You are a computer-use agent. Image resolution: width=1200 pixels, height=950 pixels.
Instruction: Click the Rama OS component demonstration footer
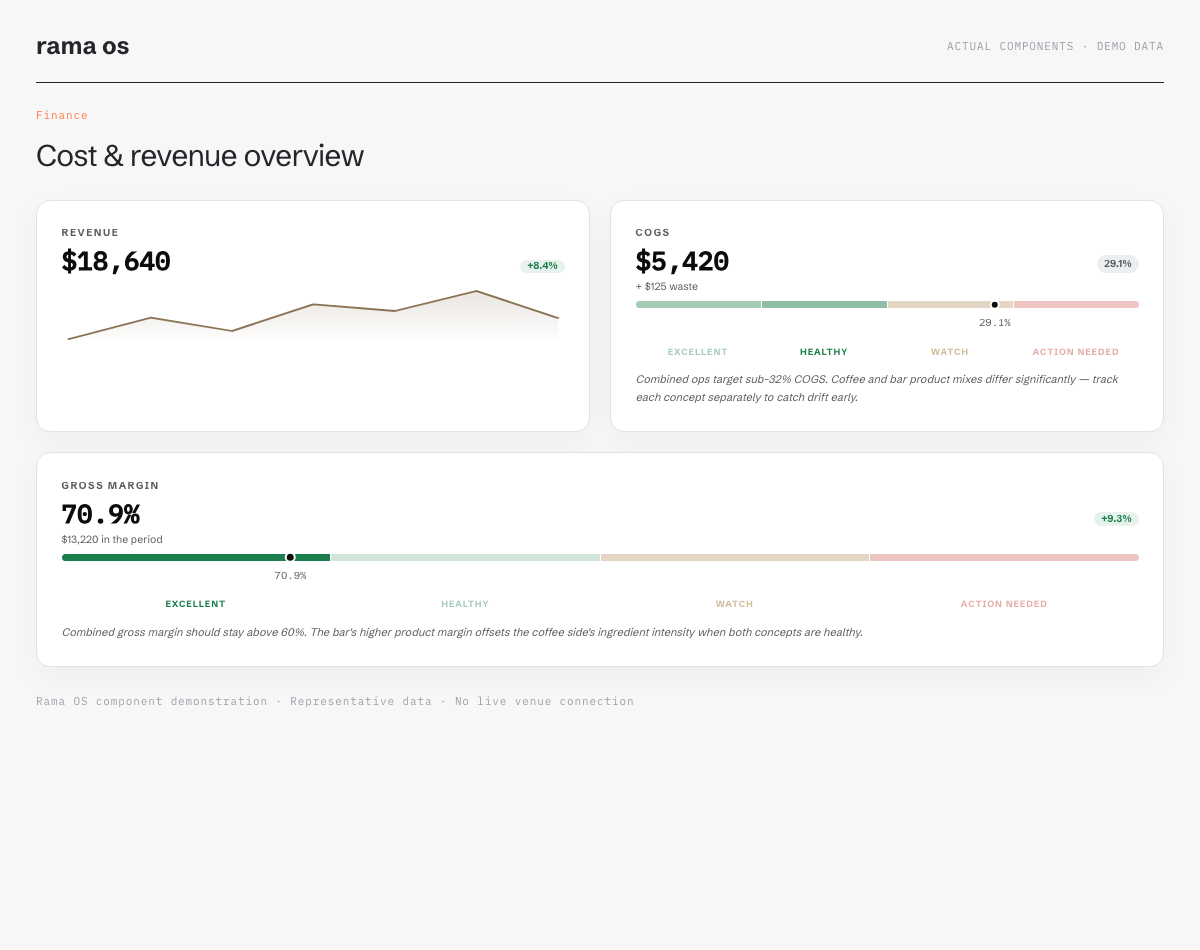(335, 701)
